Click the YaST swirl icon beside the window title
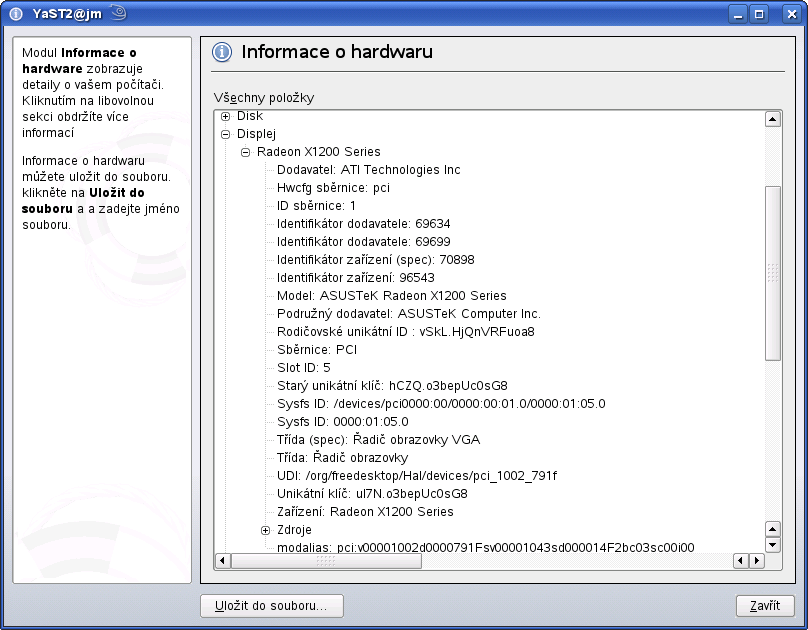Image resolution: width=808 pixels, height=630 pixels. [118, 12]
